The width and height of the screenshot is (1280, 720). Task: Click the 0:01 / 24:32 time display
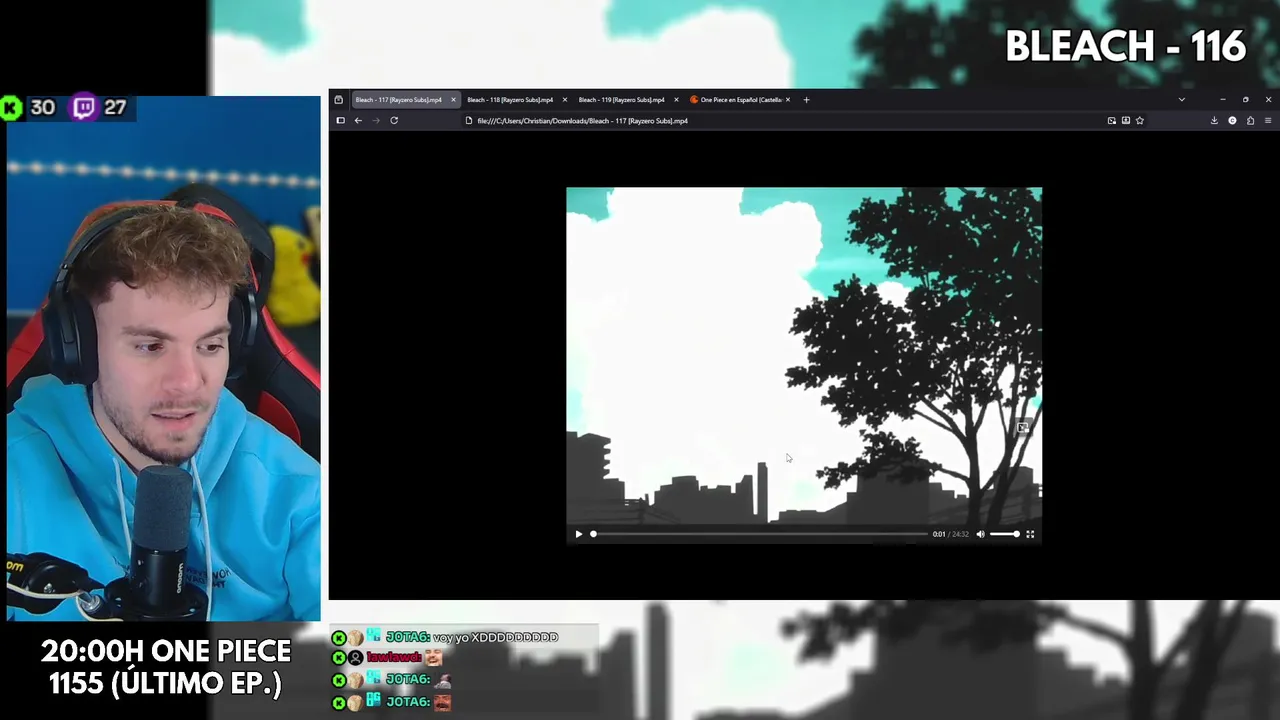pos(951,534)
